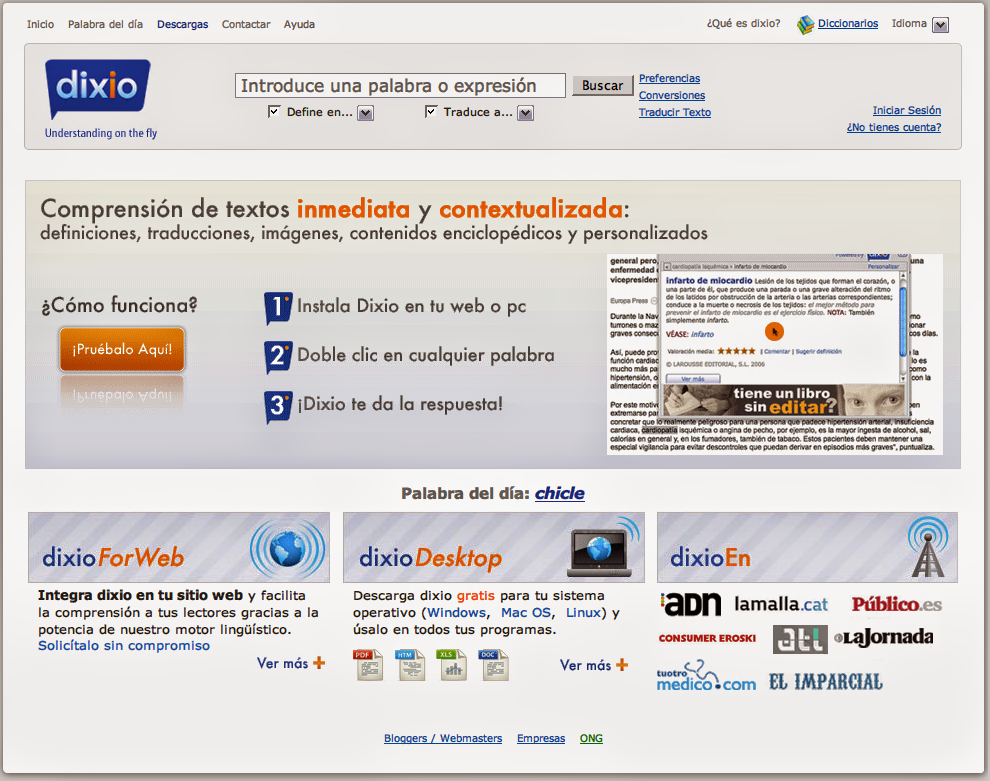This screenshot has width=990, height=781.
Task: Open the Consumer Eroski logo
Action: [x=707, y=638]
